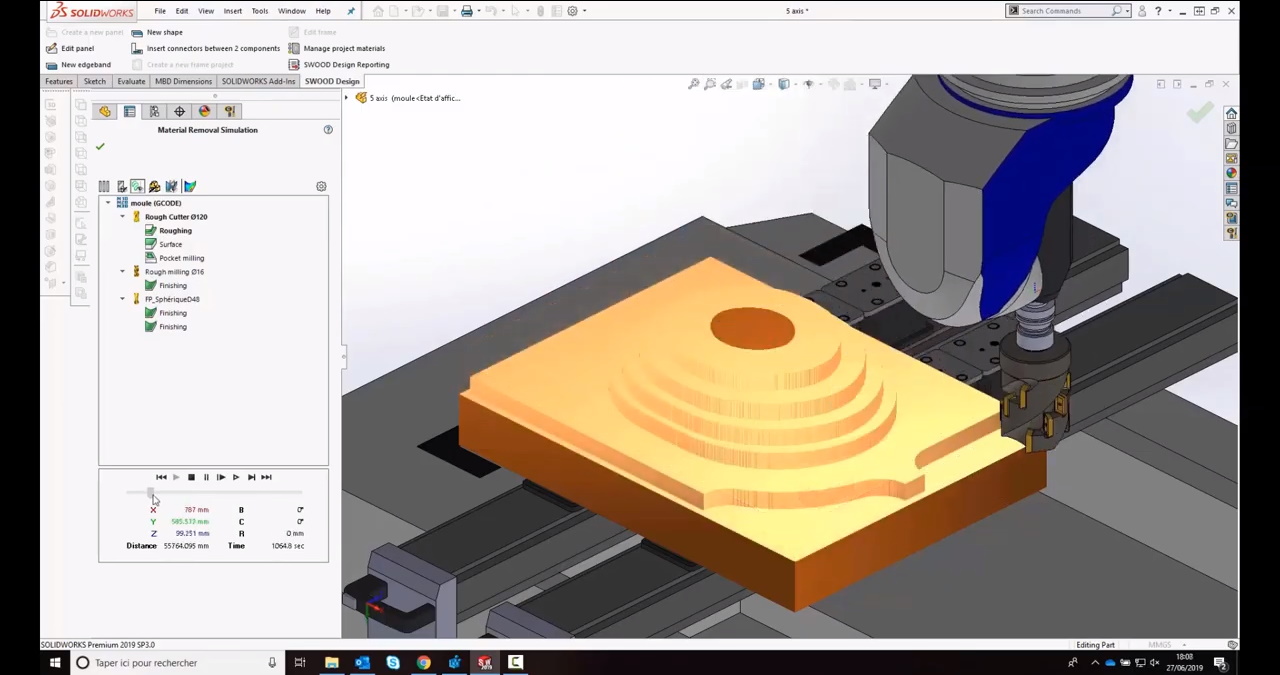1280x675 pixels.
Task: Collapse the moule (GCODE) tree node
Action: click(x=108, y=203)
